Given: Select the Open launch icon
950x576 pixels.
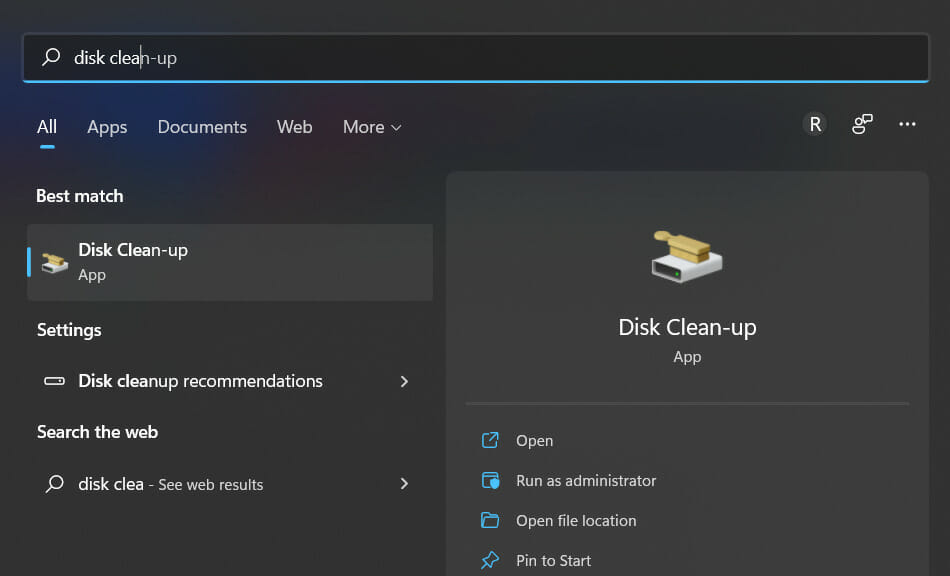Looking at the screenshot, I should point(490,440).
